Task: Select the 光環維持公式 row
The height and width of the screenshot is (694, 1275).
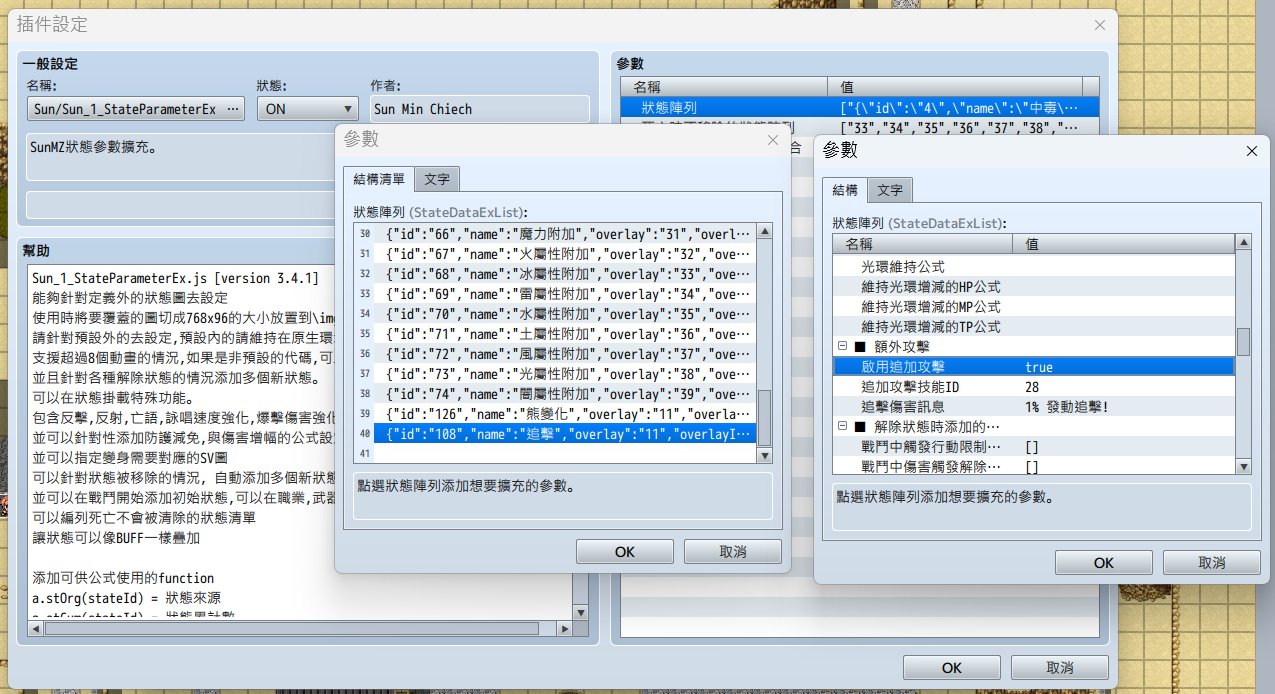Action: tap(1034, 267)
